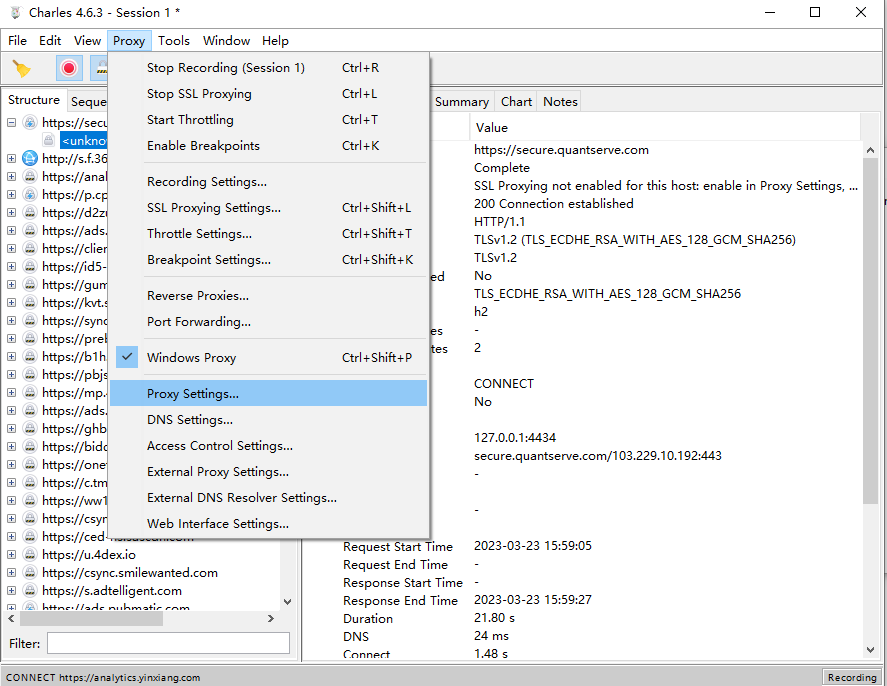Open Port Forwarding... menu item
Viewport: 887px width, 686px height.
[268, 322]
